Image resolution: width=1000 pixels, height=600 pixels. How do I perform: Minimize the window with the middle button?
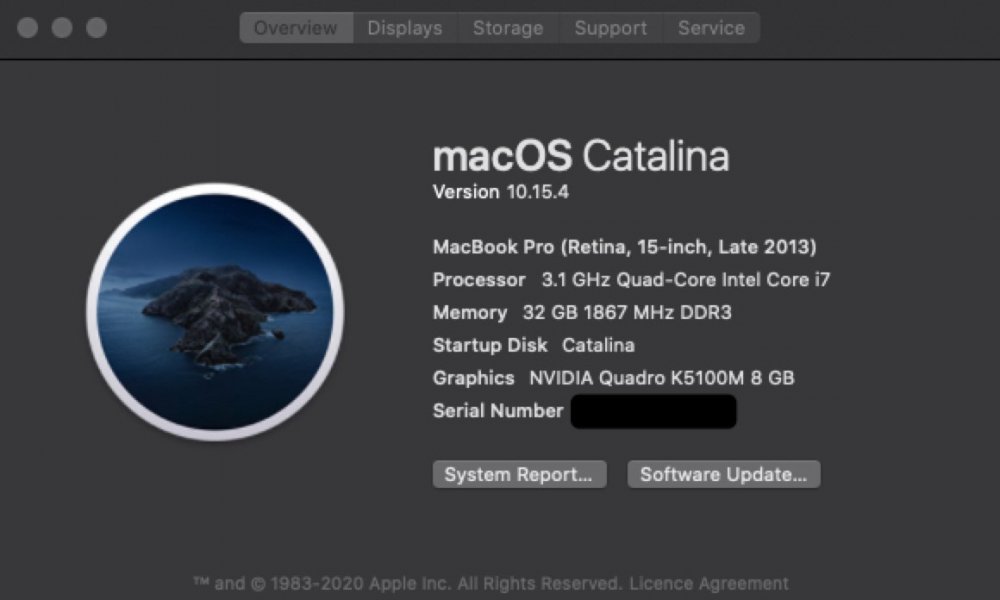point(62,28)
